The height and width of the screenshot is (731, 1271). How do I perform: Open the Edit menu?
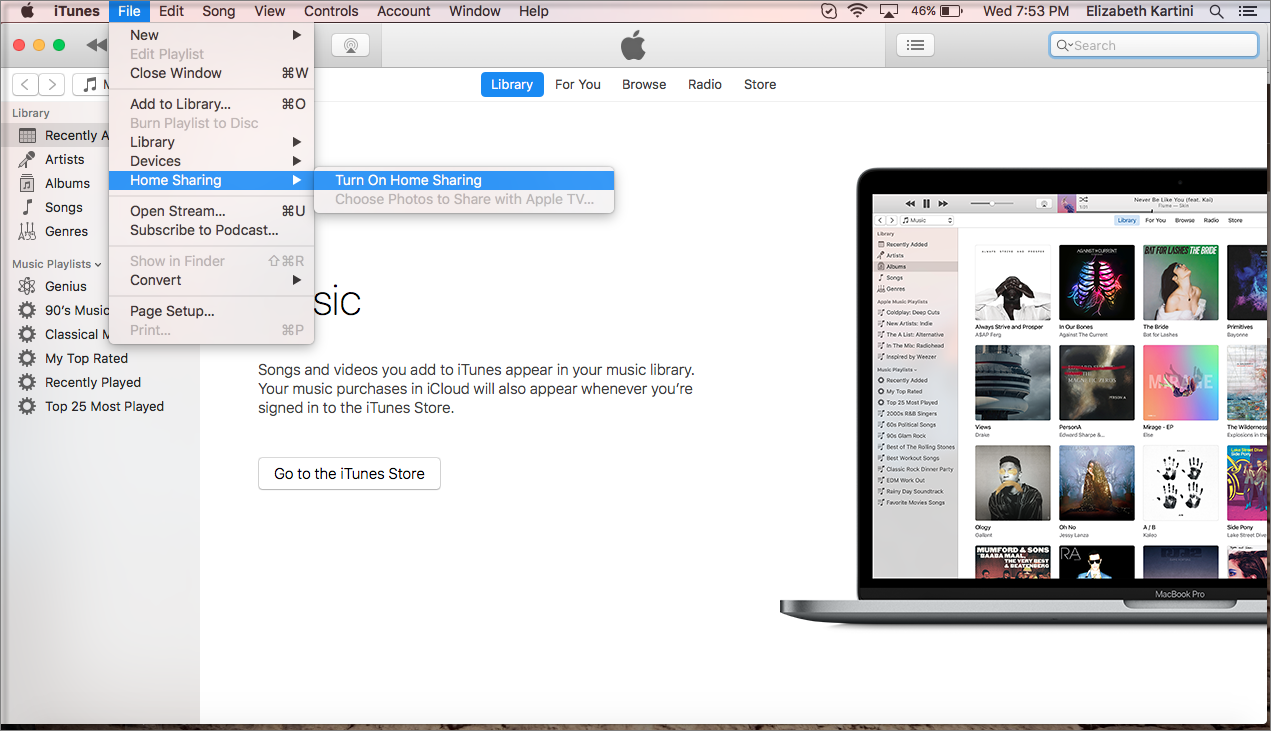171,11
